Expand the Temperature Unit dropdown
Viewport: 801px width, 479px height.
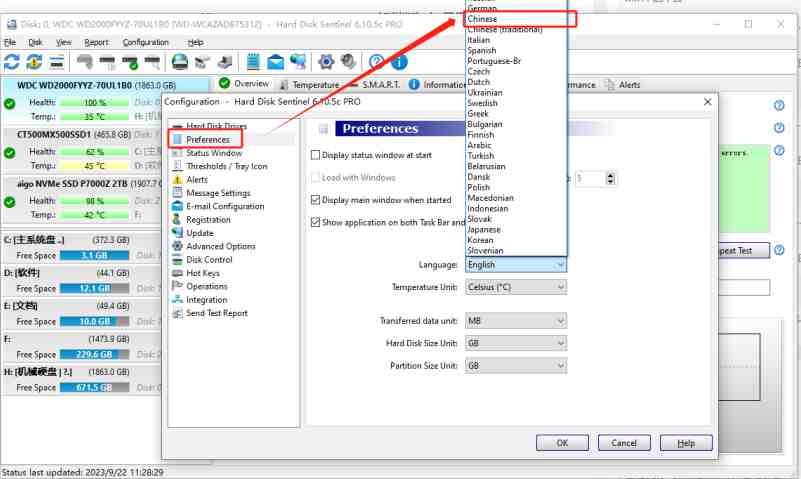pos(516,287)
